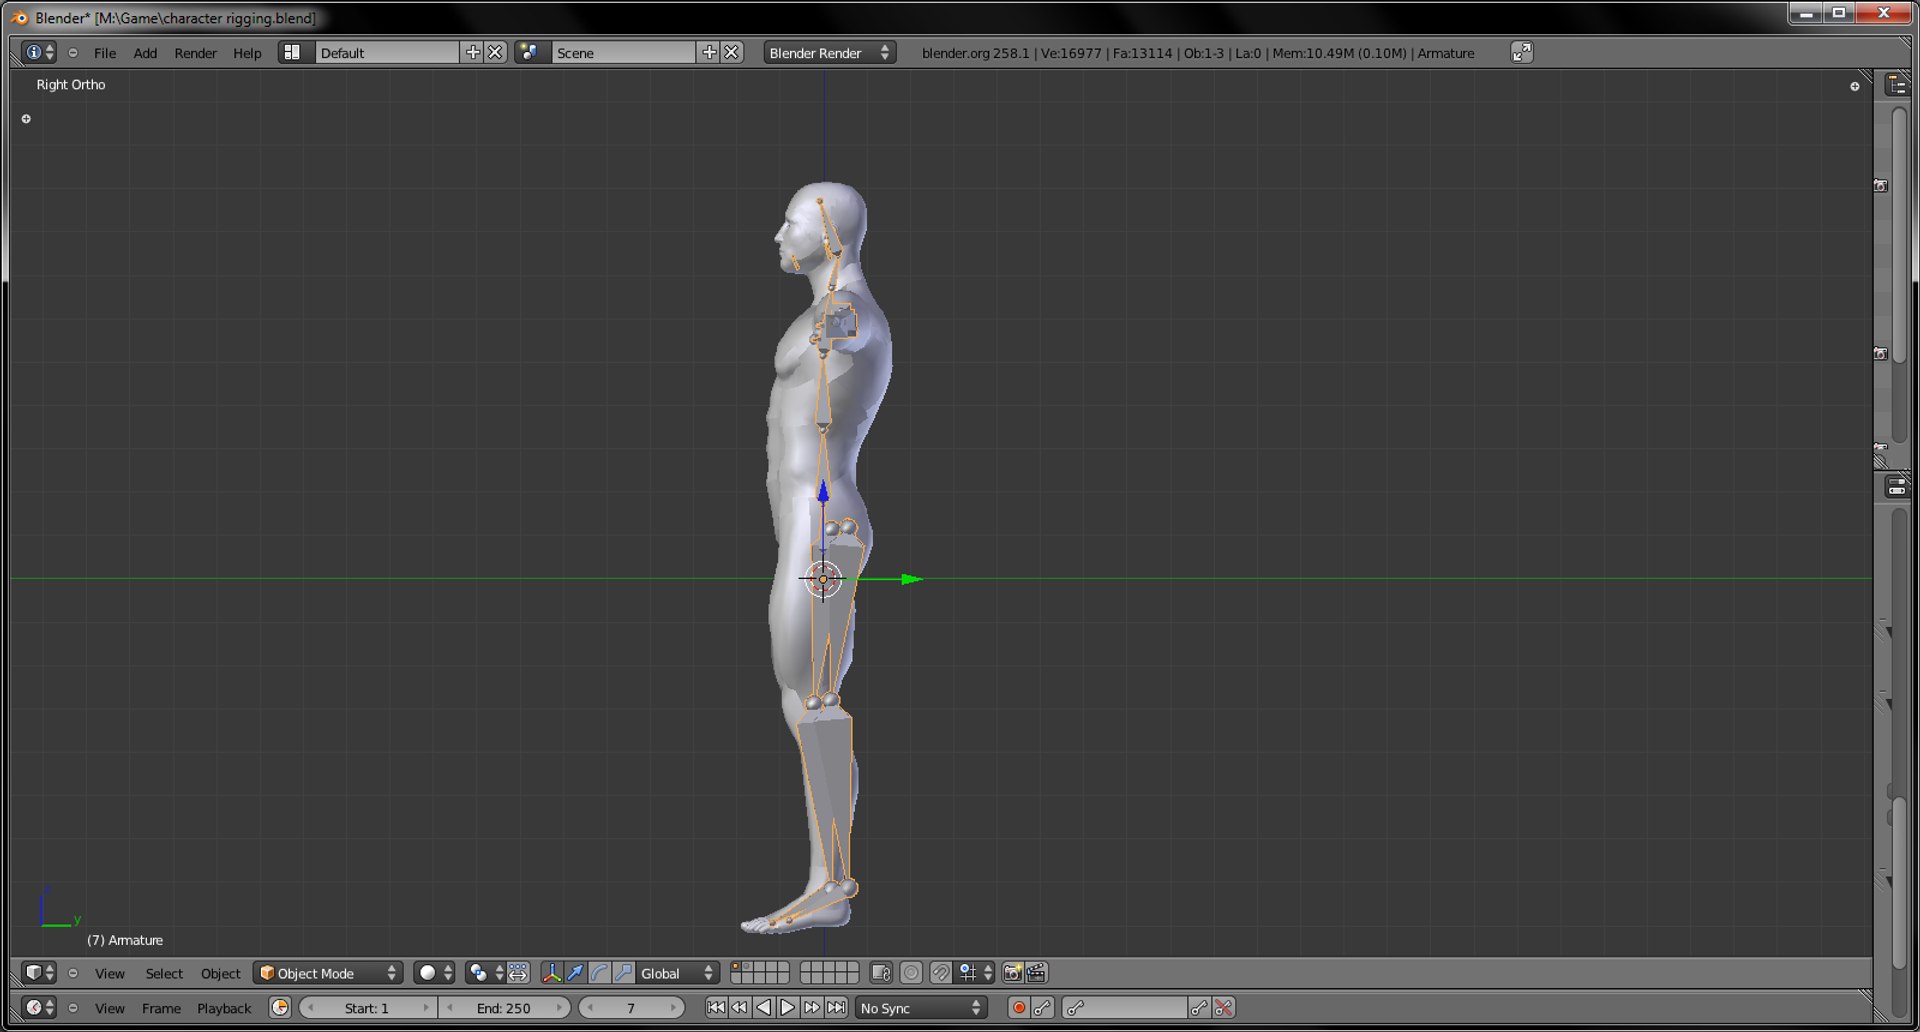Toggle lock camera and layers to scene
The image size is (1920, 1032).
point(881,973)
